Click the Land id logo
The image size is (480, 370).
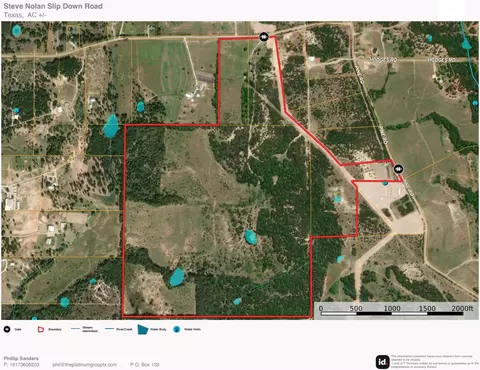[382, 362]
